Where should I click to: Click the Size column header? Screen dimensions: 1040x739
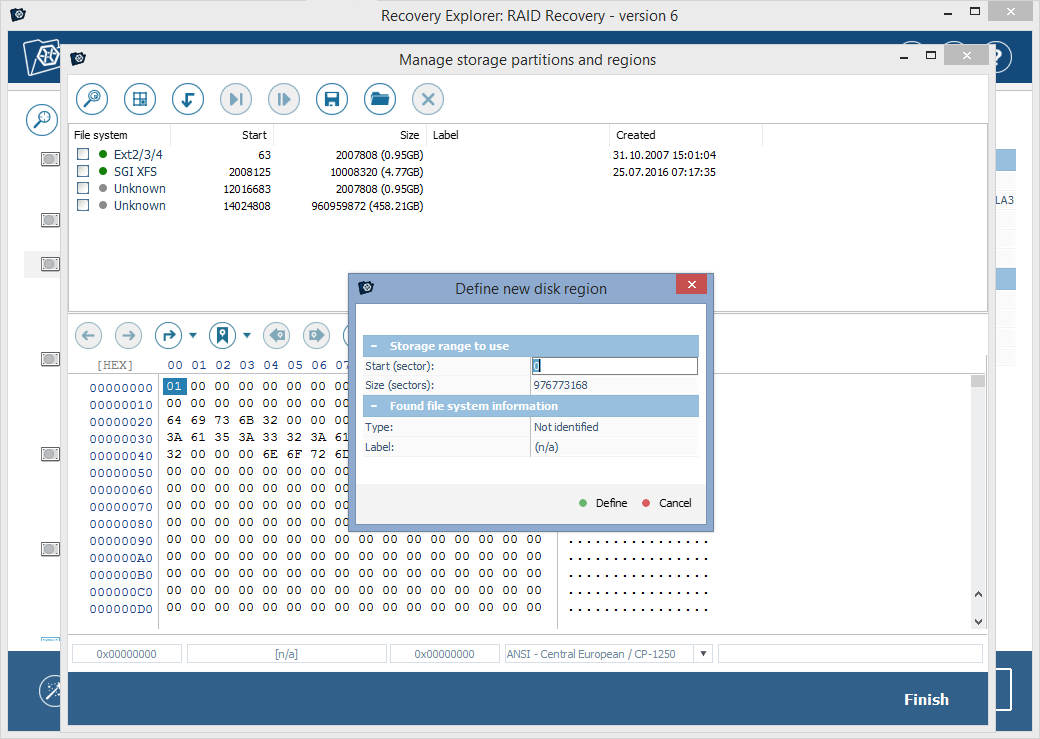(350, 135)
